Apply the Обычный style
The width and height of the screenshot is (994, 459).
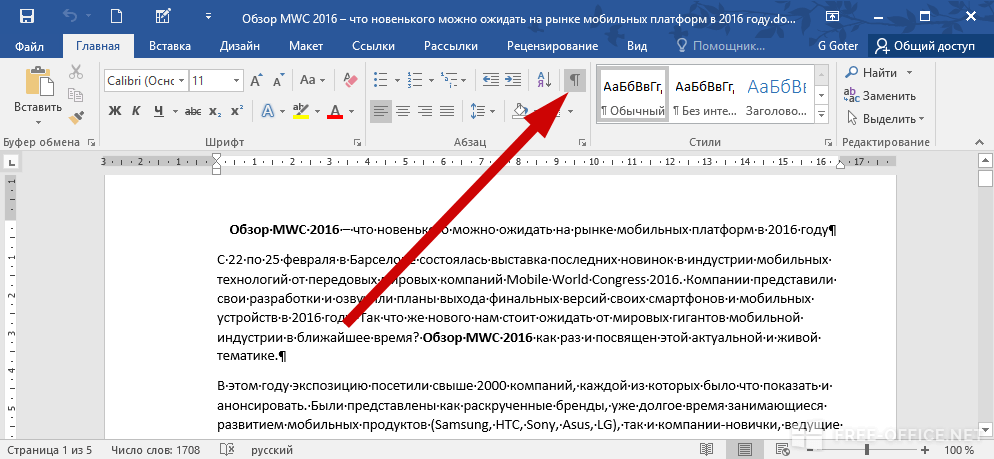click(633, 93)
